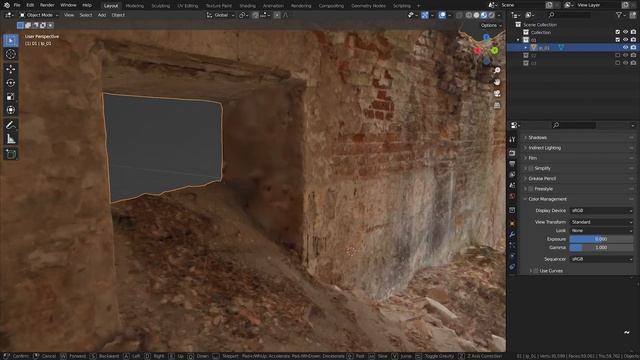640x360 pixels.
Task: Select solid viewport shading mode
Action: (476, 15)
